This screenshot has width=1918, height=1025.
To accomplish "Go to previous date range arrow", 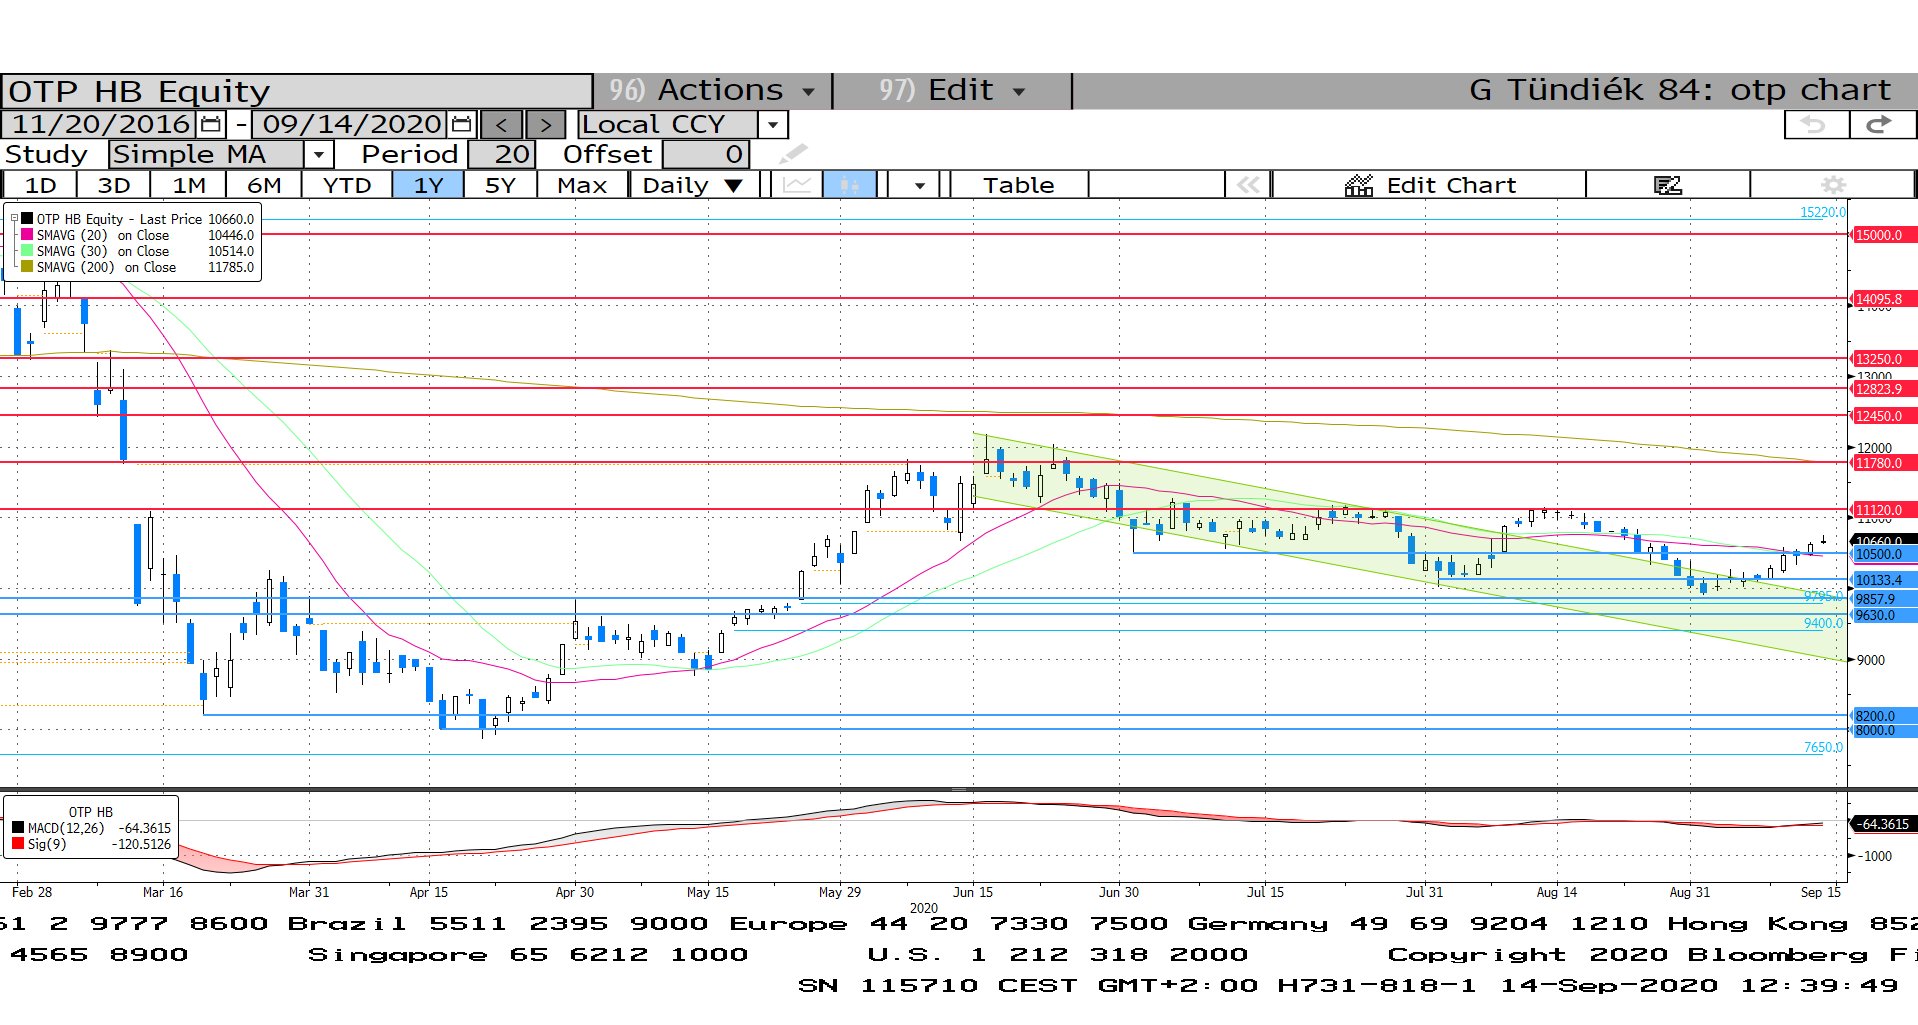I will [501, 125].
